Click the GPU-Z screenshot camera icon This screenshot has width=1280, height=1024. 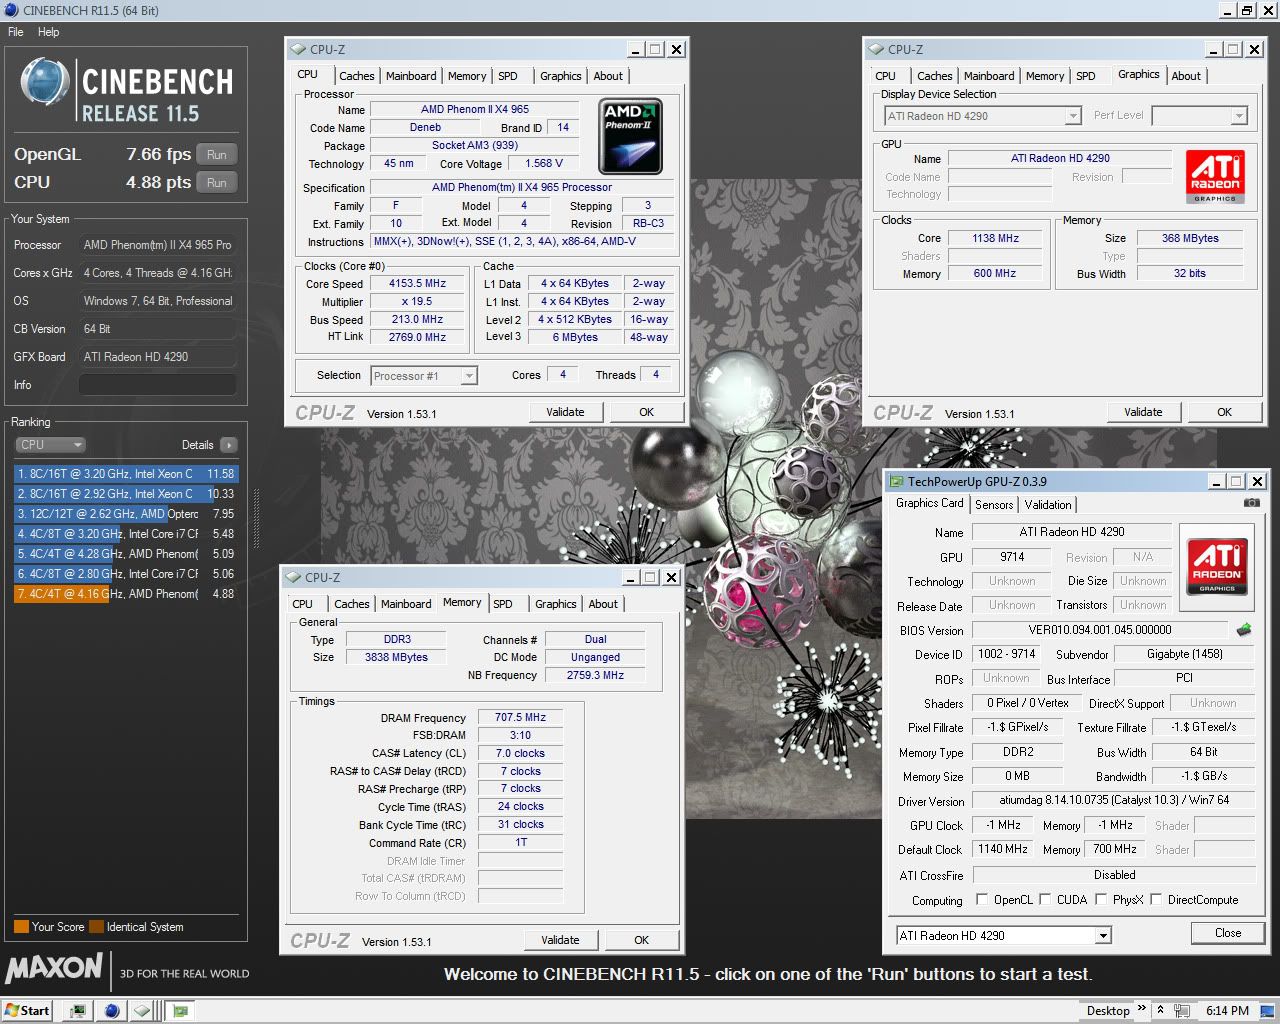pos(1251,503)
